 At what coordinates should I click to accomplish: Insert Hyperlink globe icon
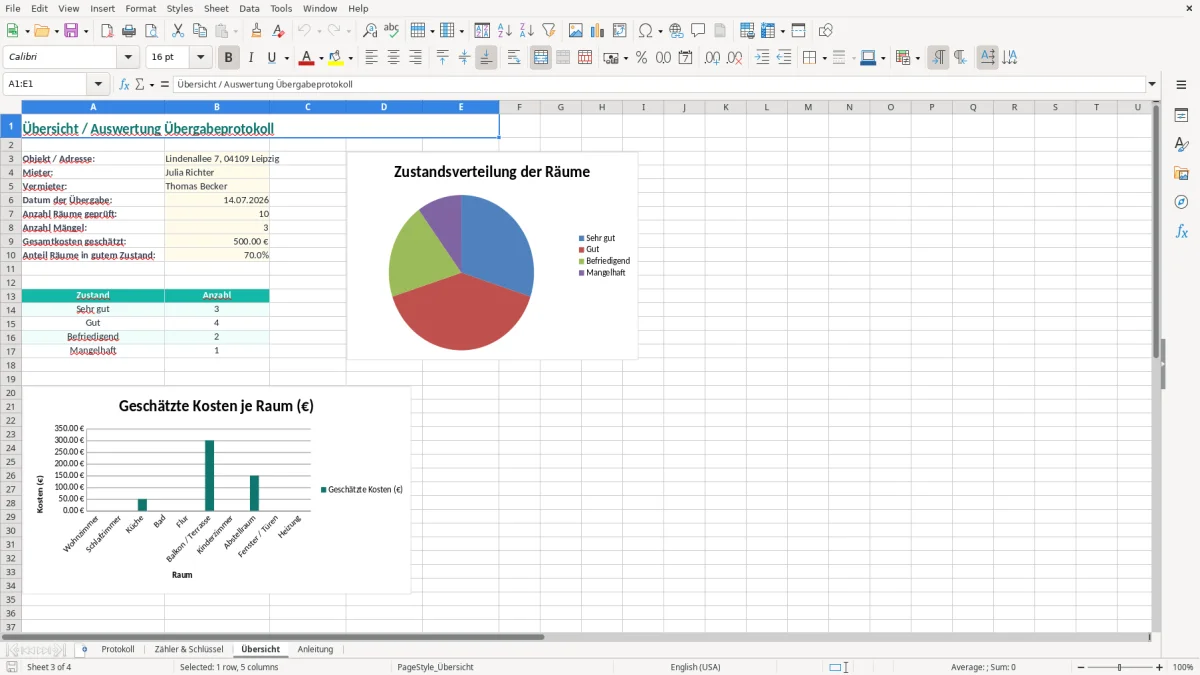pyautogui.click(x=676, y=31)
